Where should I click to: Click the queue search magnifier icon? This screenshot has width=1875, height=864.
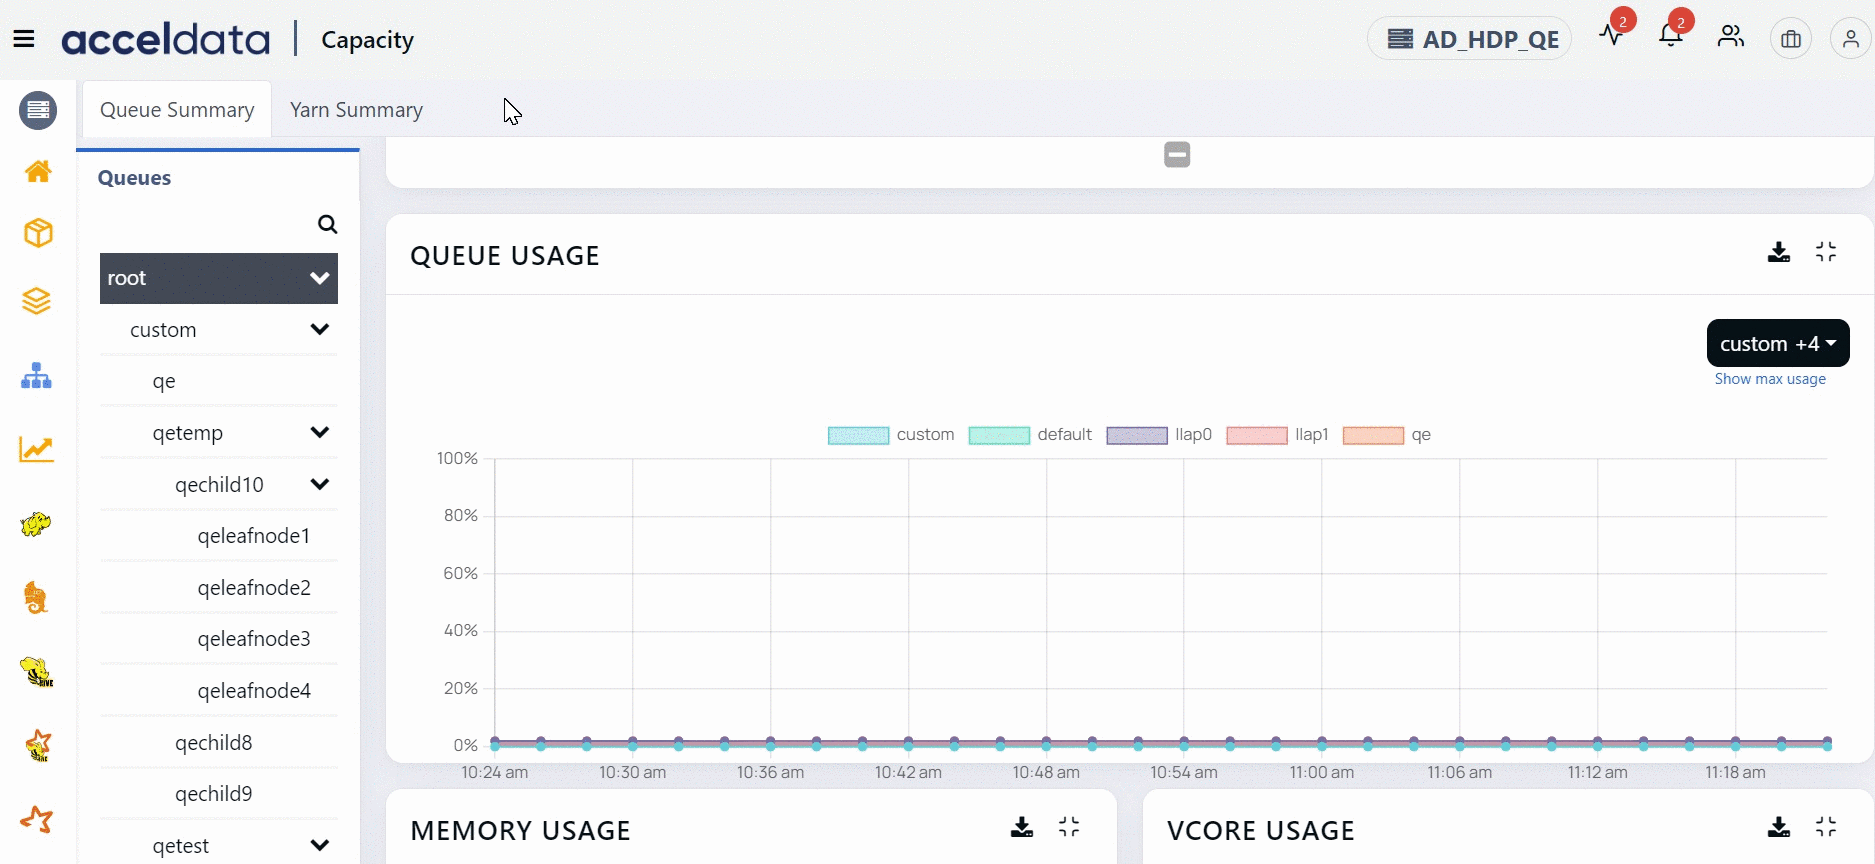[327, 224]
